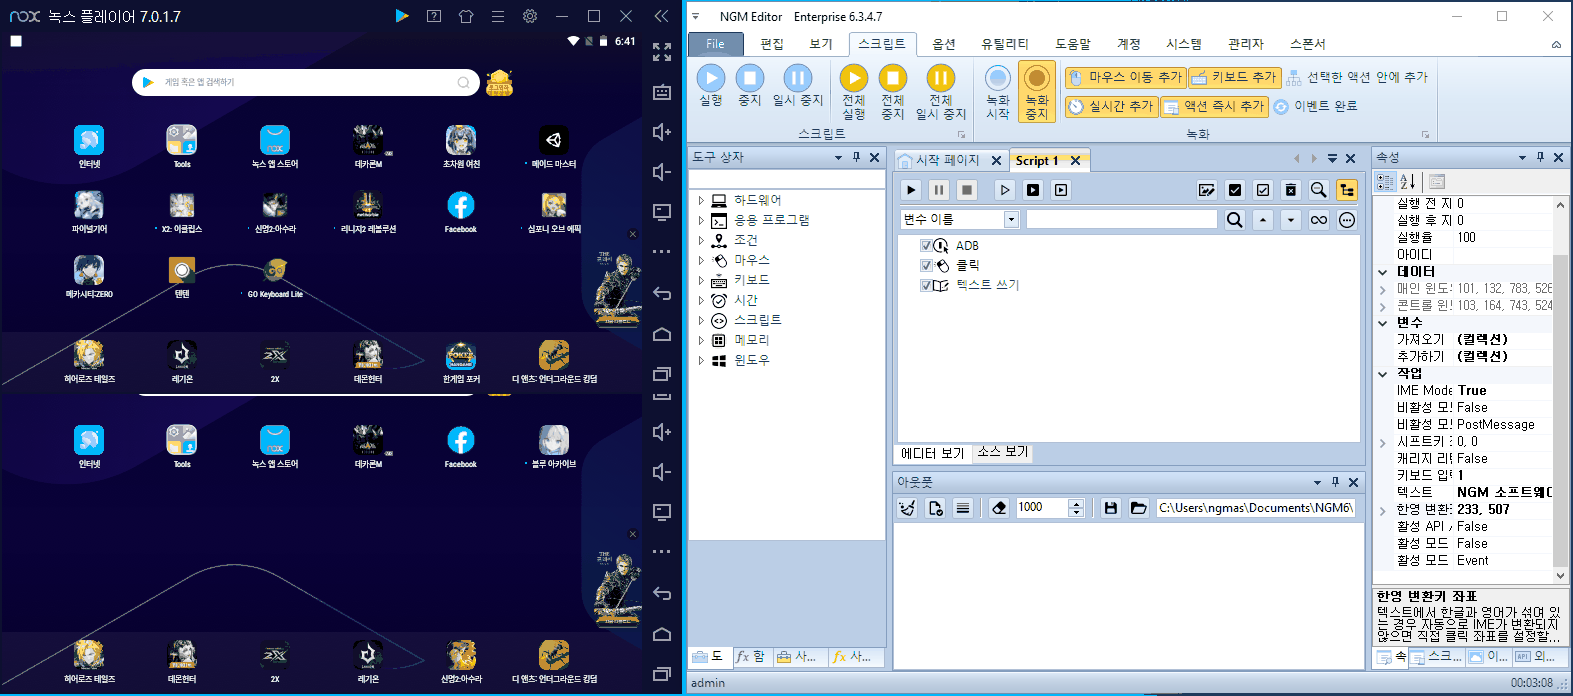Open the 변수 이름 dropdown
This screenshot has width=1573, height=696.
[1011, 220]
